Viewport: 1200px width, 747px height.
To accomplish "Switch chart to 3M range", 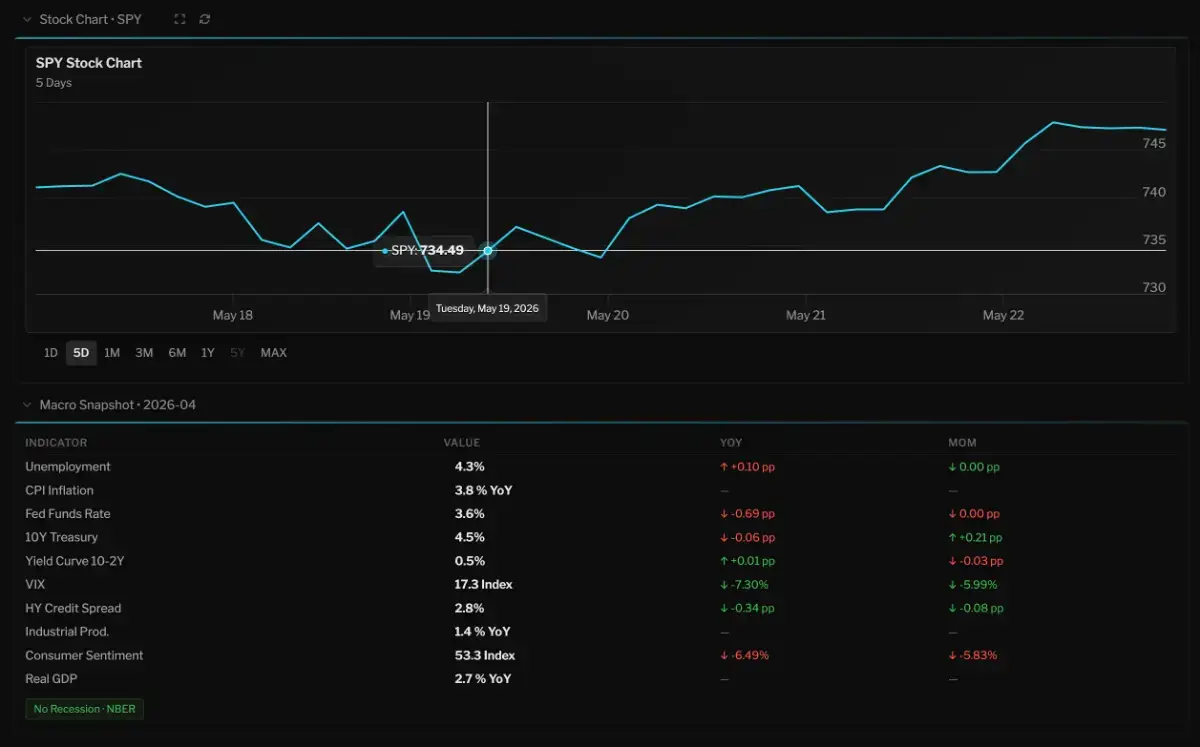I will click(x=144, y=353).
